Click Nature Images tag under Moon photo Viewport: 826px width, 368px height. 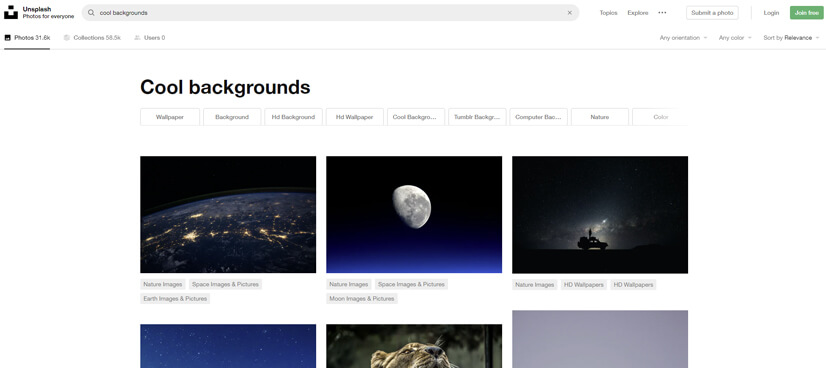(x=349, y=284)
